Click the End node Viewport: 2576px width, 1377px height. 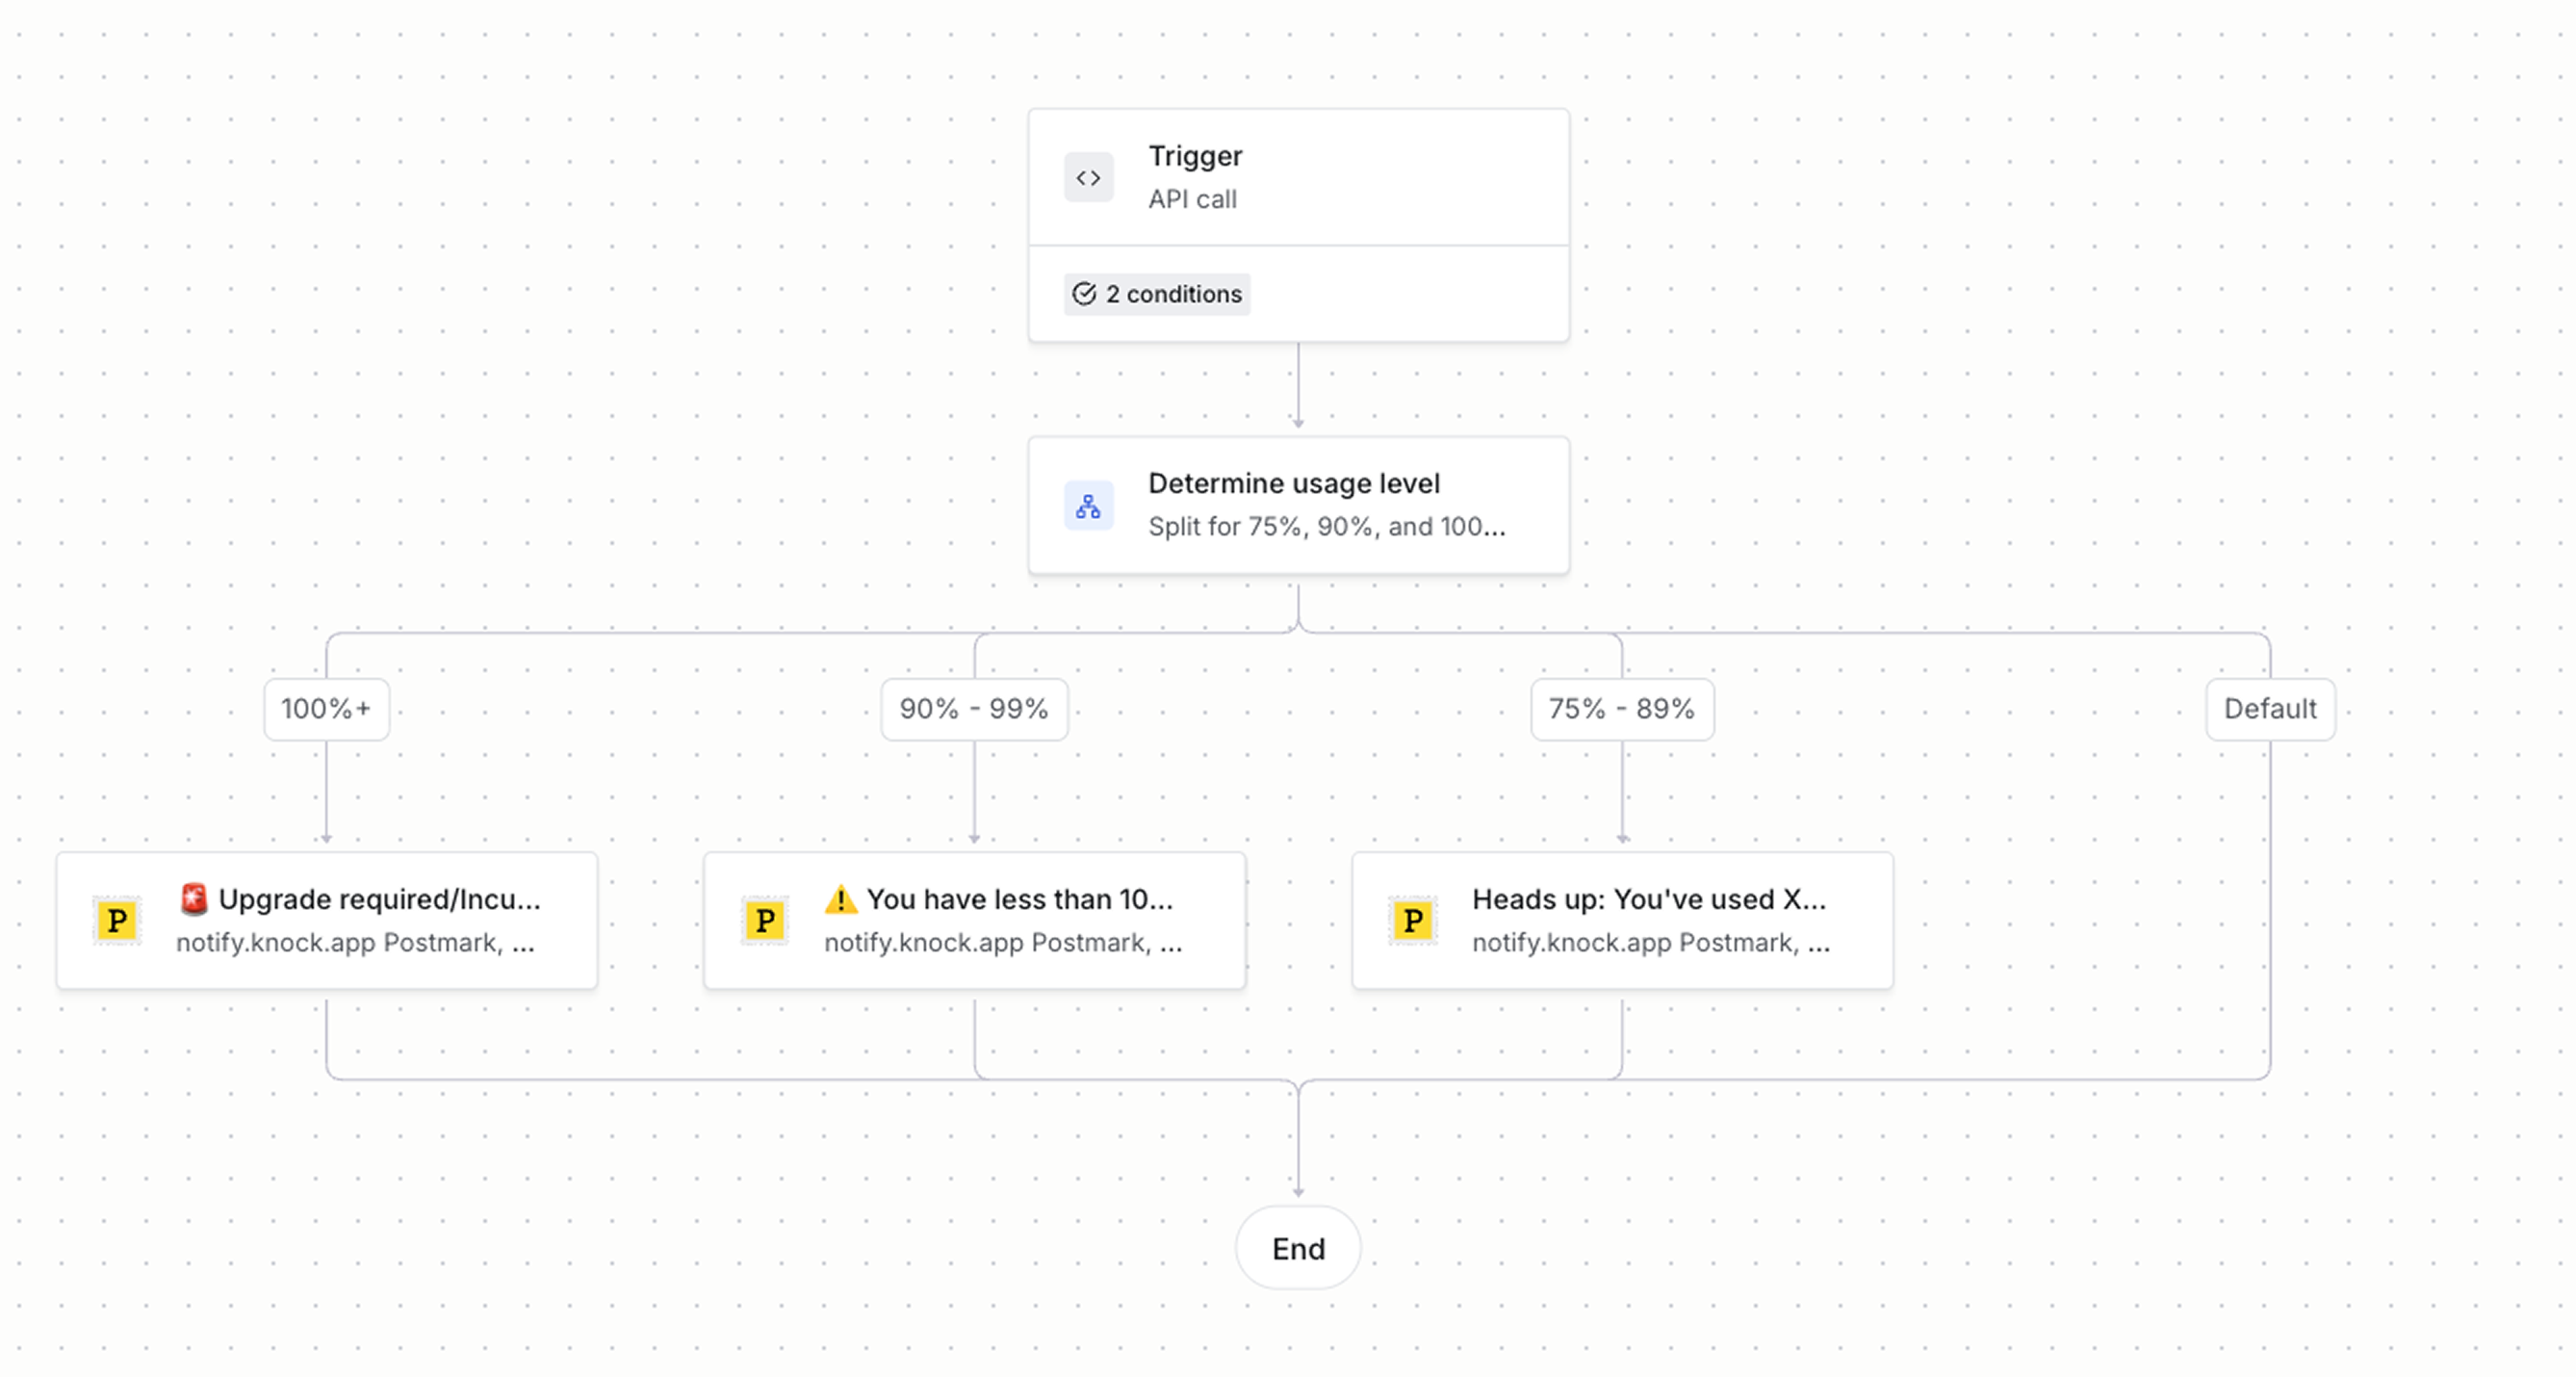point(1298,1248)
